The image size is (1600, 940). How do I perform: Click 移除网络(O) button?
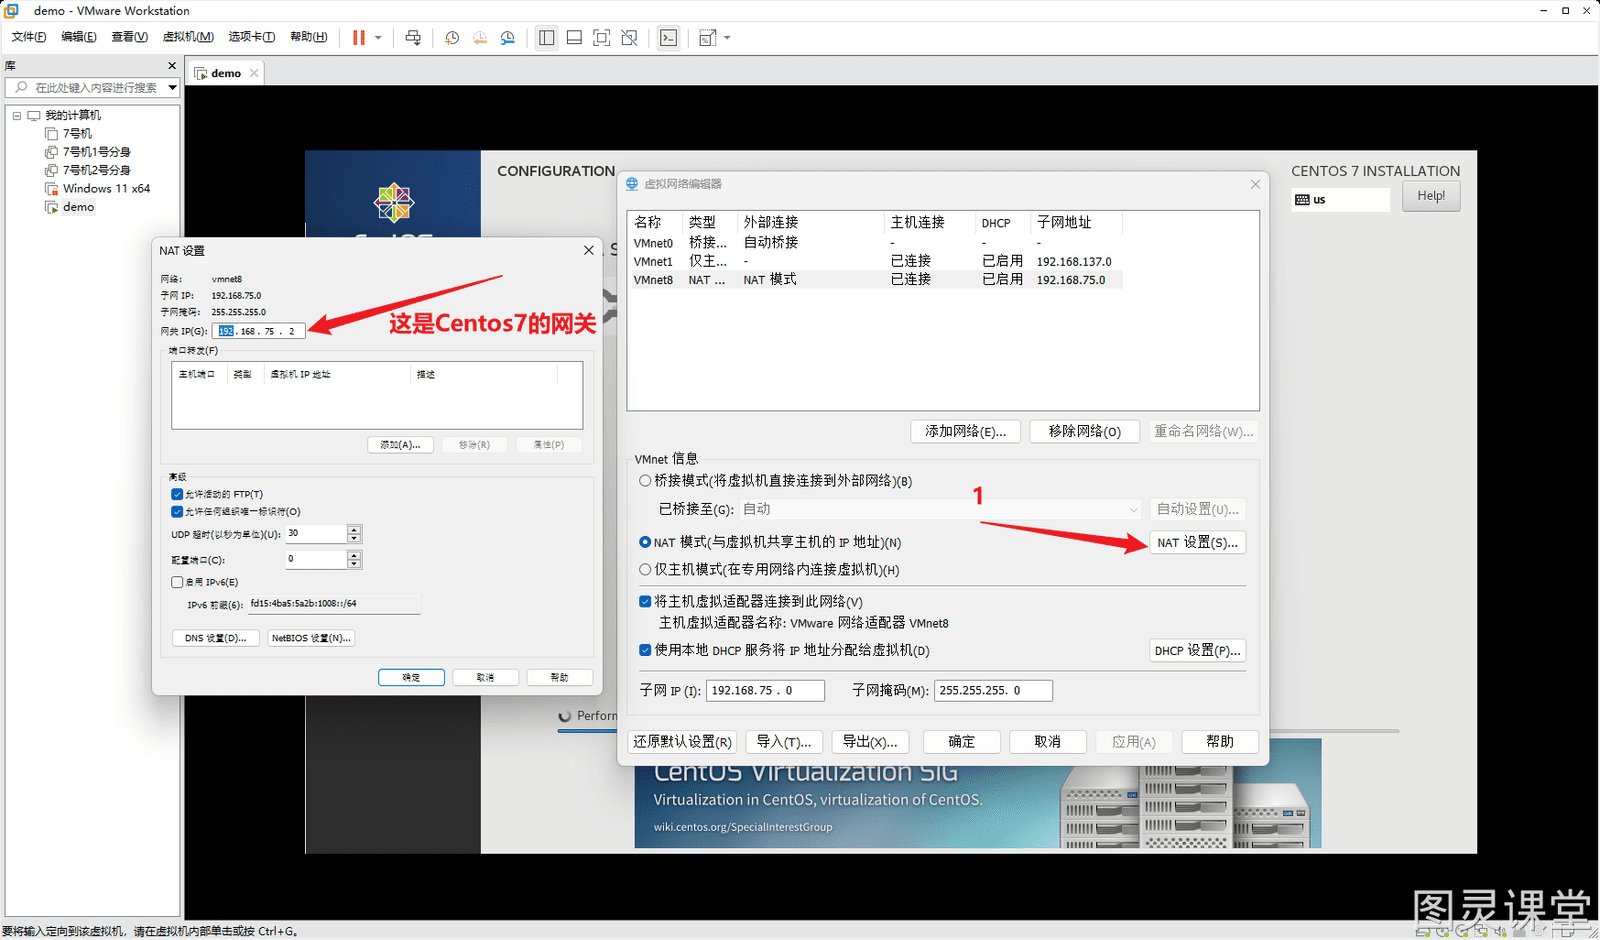click(1085, 431)
